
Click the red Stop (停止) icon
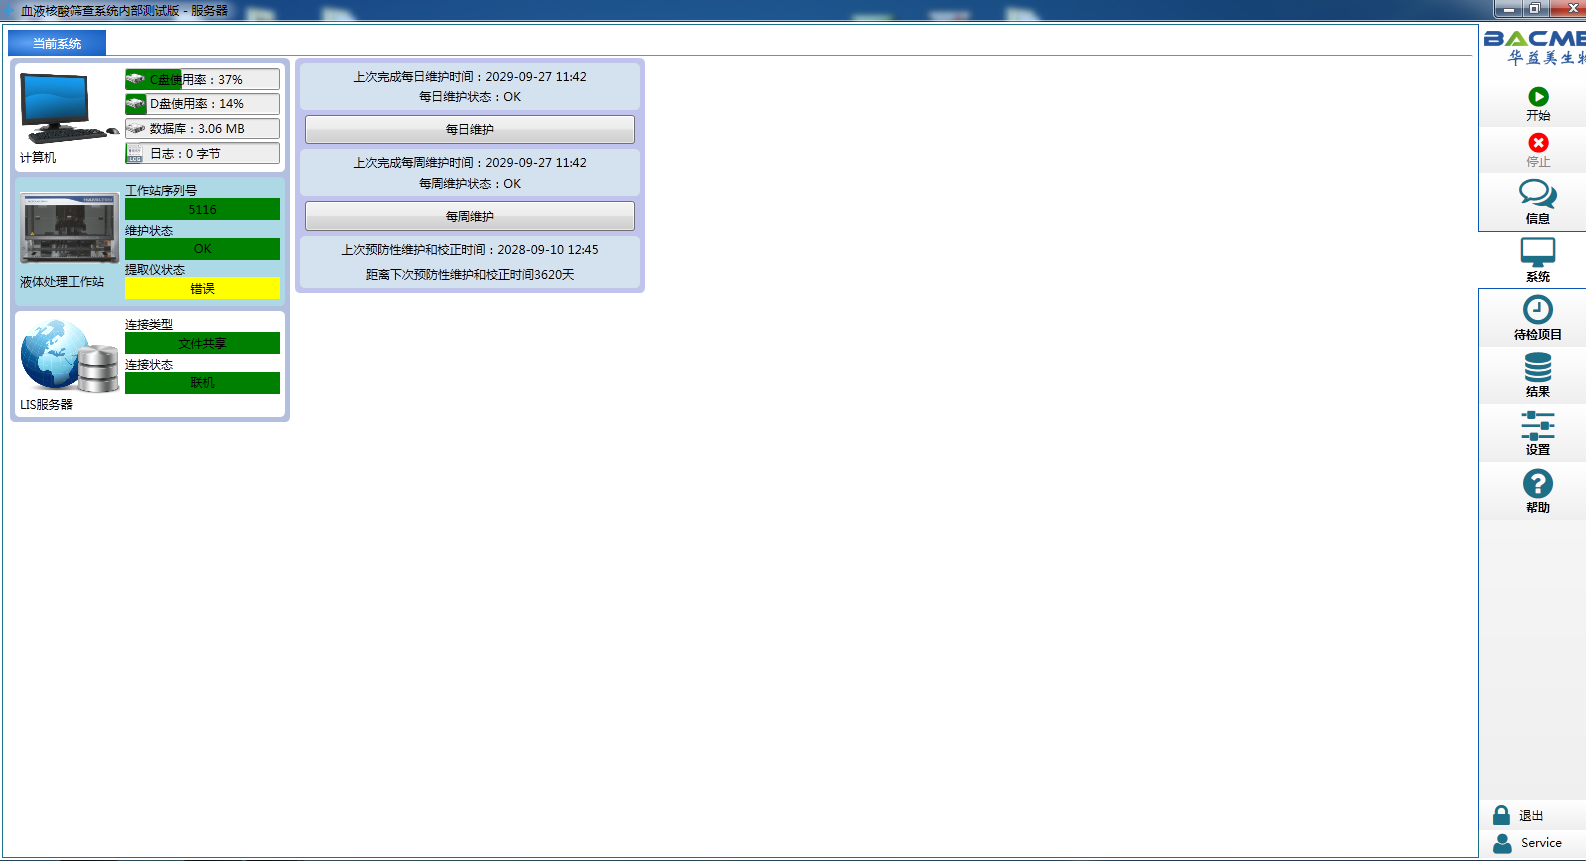click(x=1538, y=143)
